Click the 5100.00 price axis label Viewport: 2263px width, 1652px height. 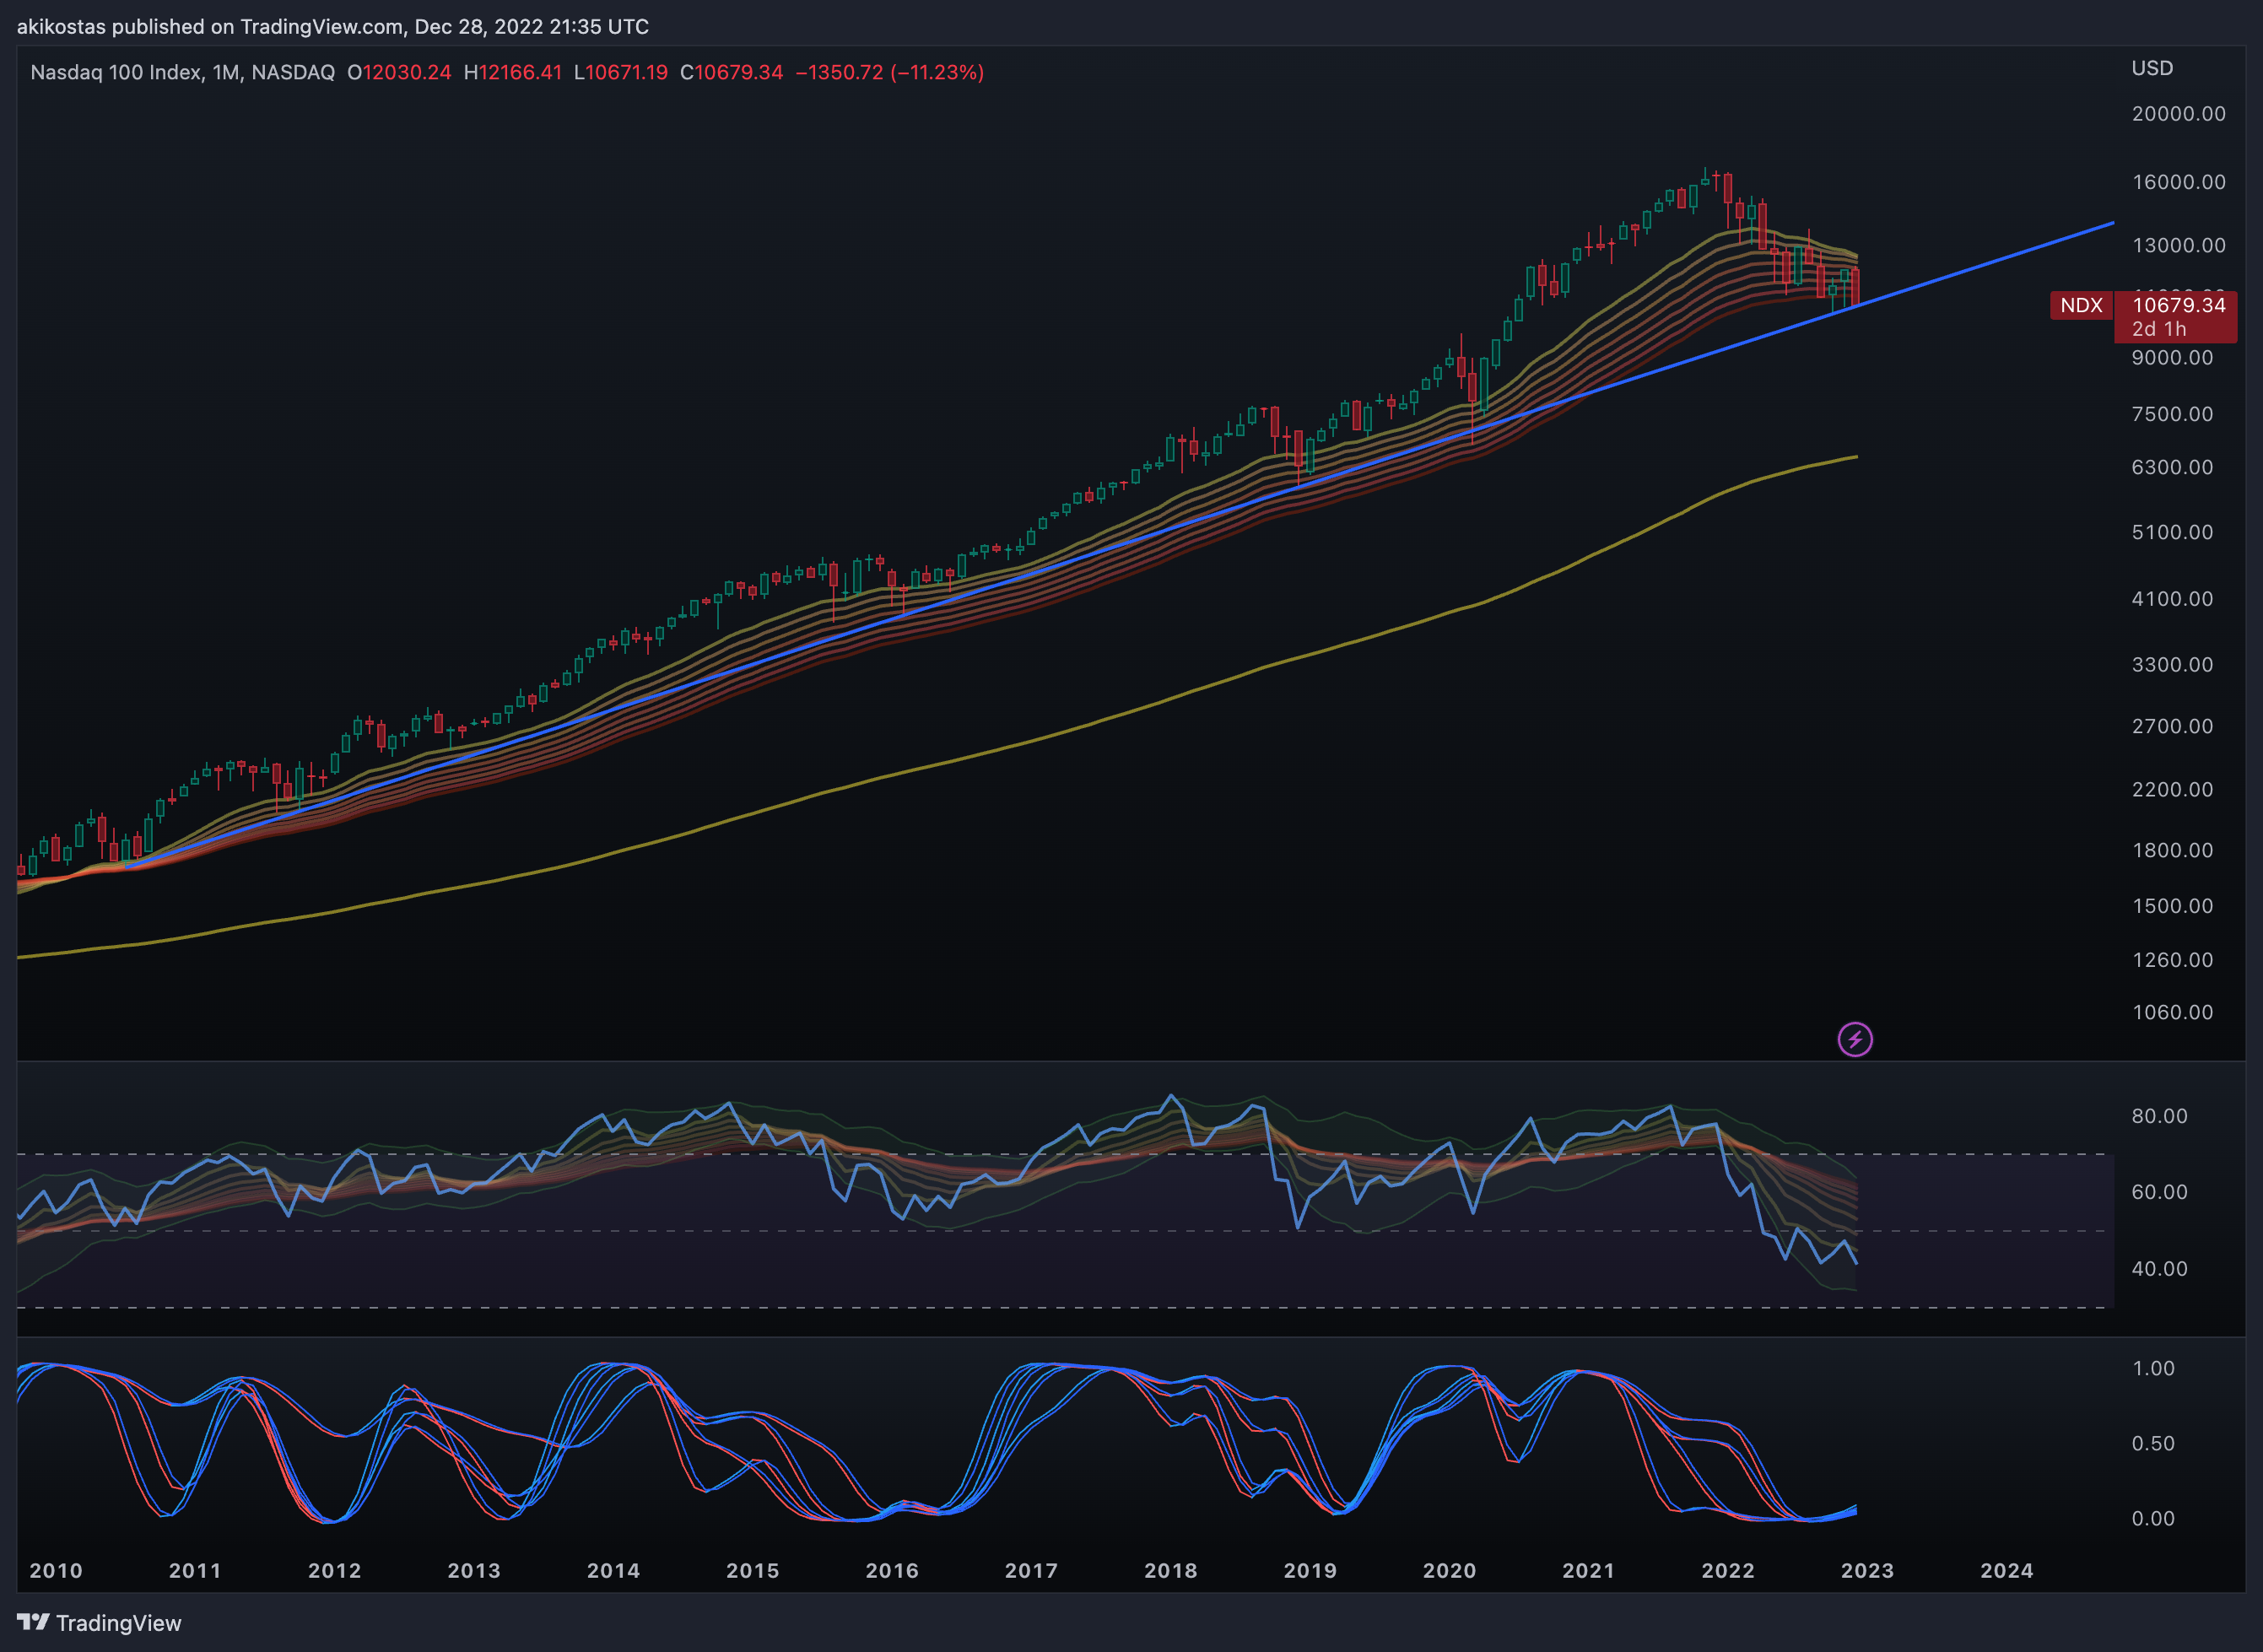click(x=2172, y=532)
